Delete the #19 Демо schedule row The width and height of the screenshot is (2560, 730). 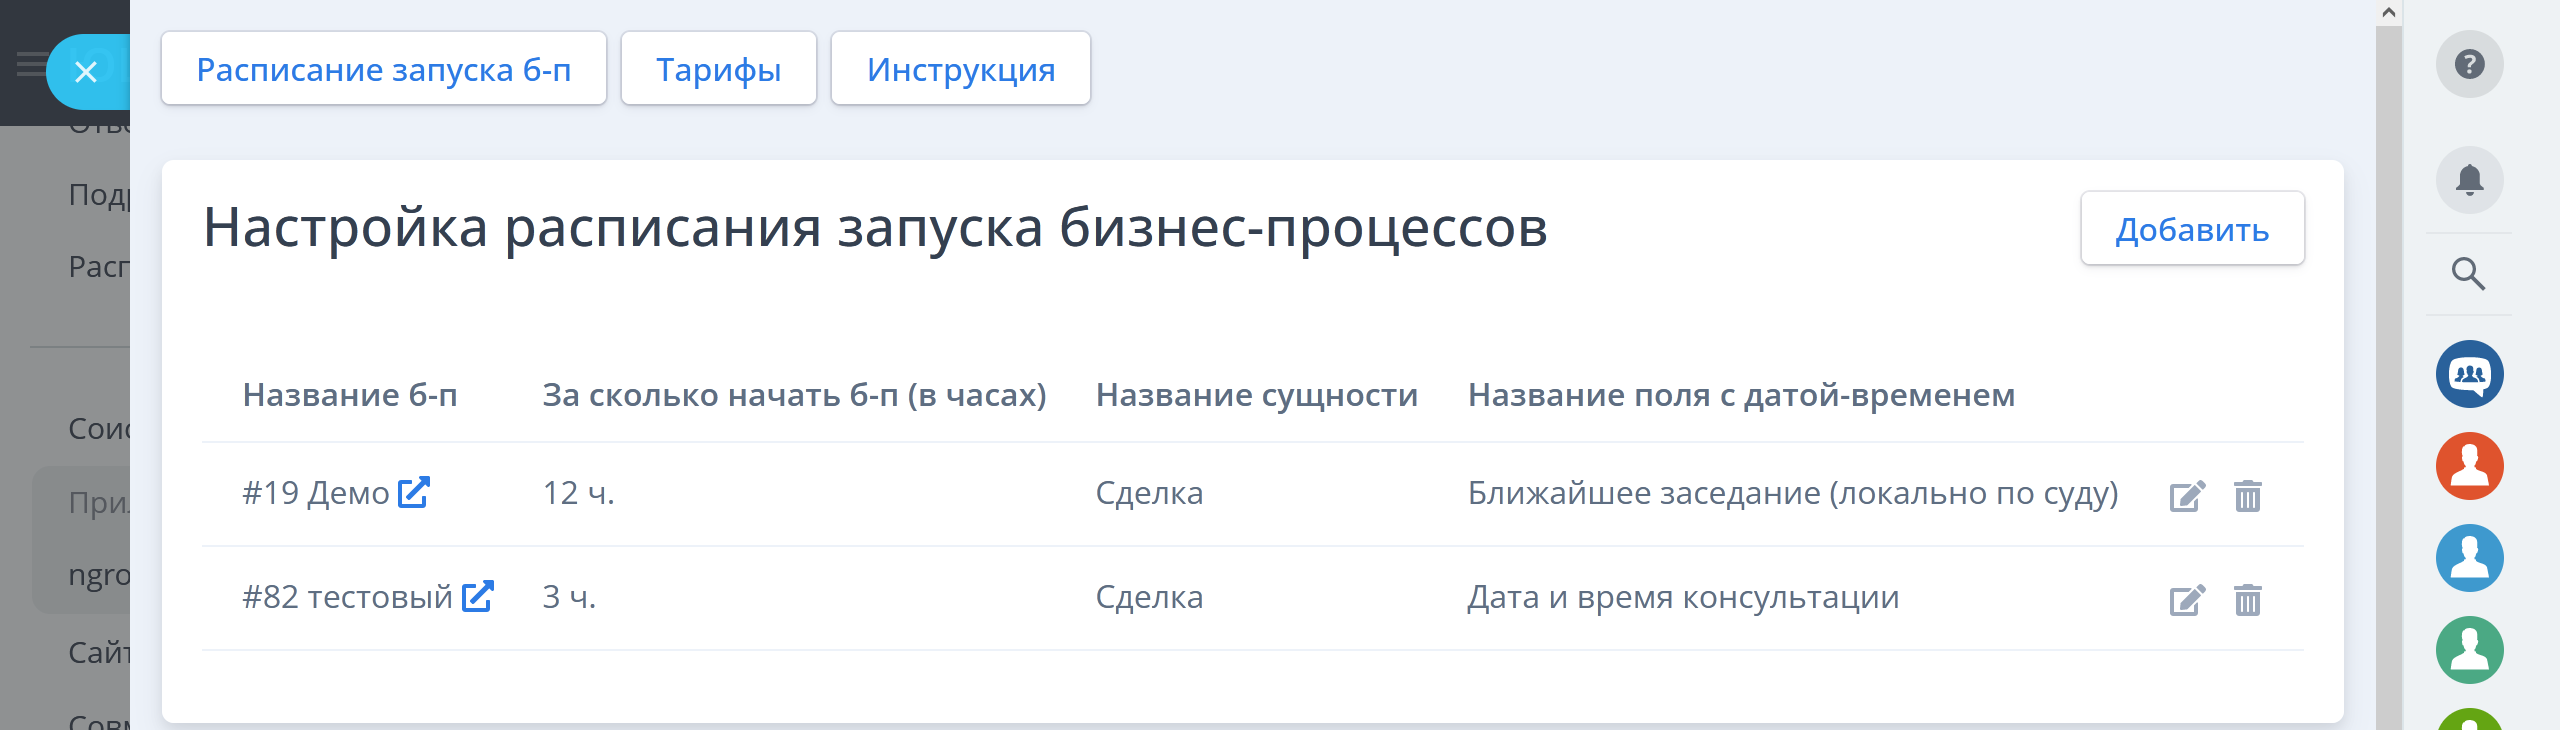(x=2247, y=496)
